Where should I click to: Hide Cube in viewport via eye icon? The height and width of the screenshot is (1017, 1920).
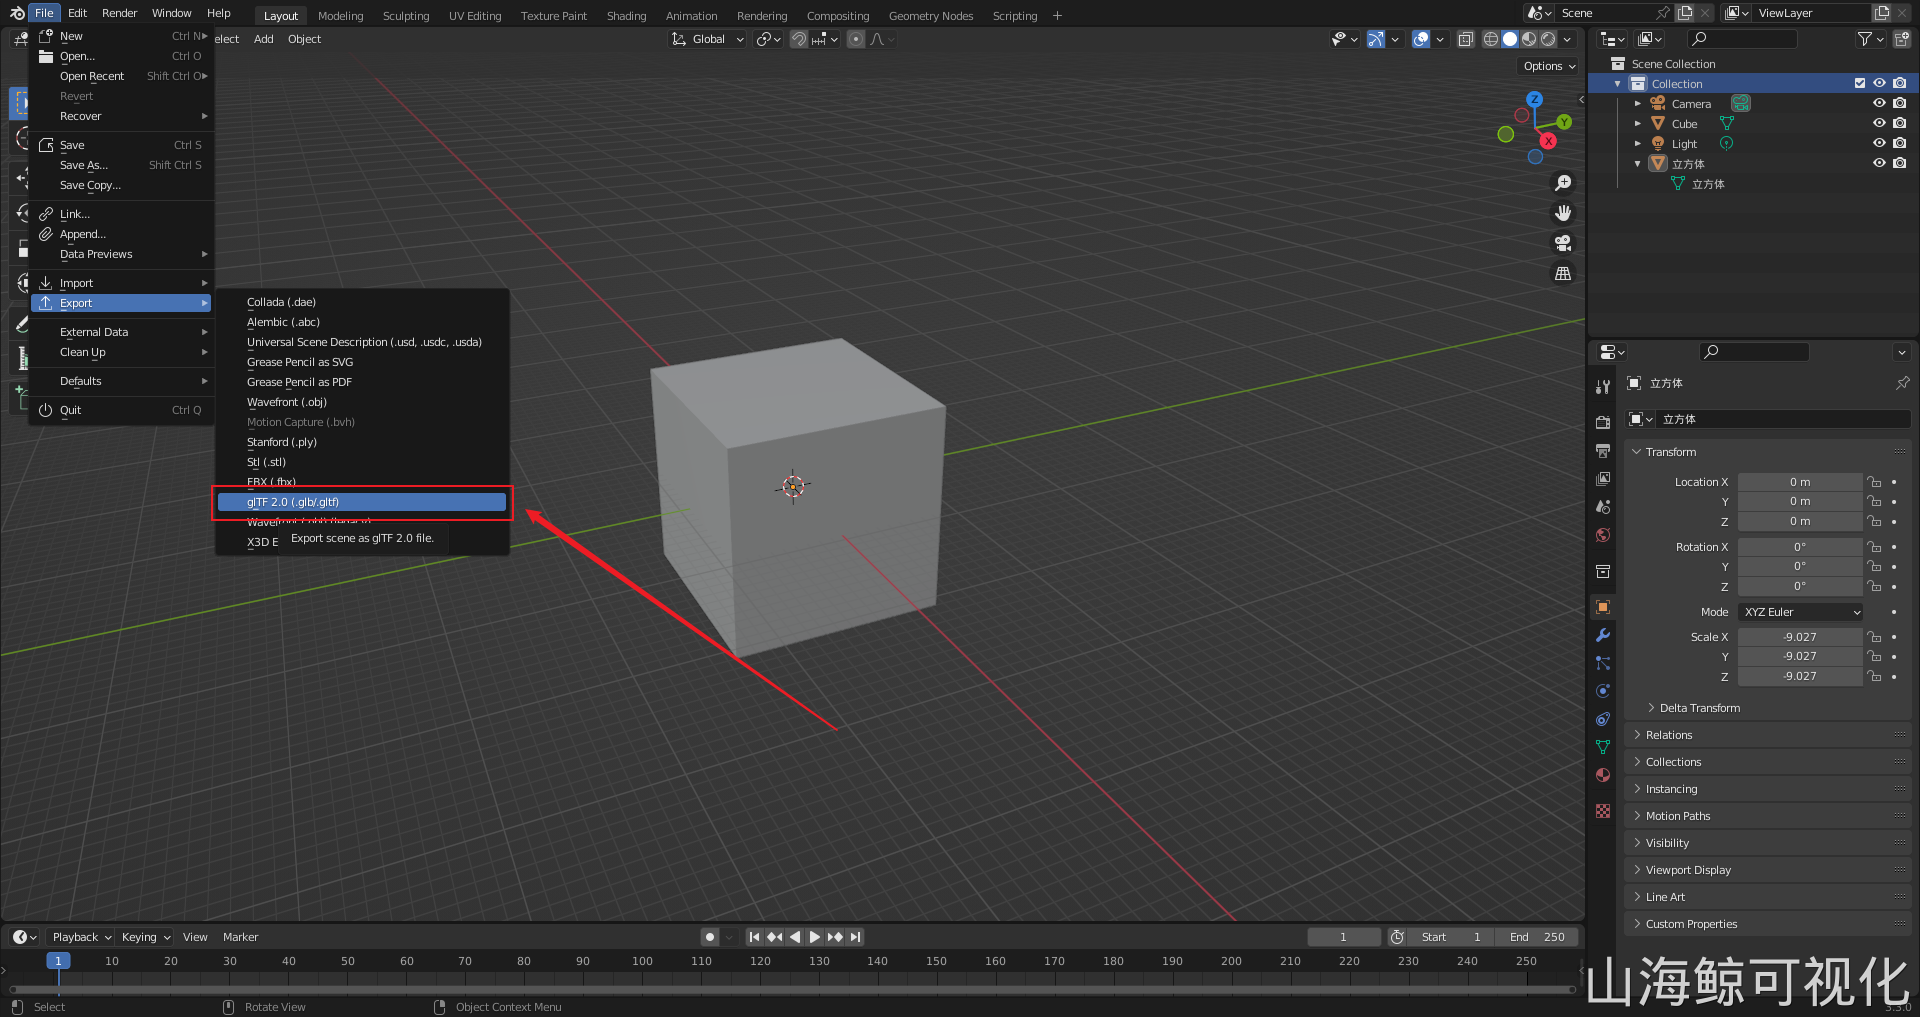pyautogui.click(x=1879, y=123)
